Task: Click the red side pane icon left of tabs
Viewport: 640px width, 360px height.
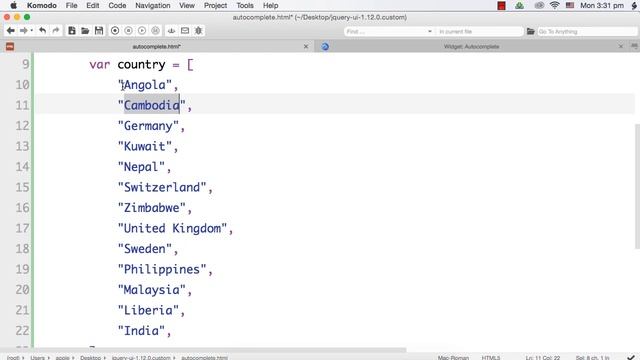Action: click(10, 47)
